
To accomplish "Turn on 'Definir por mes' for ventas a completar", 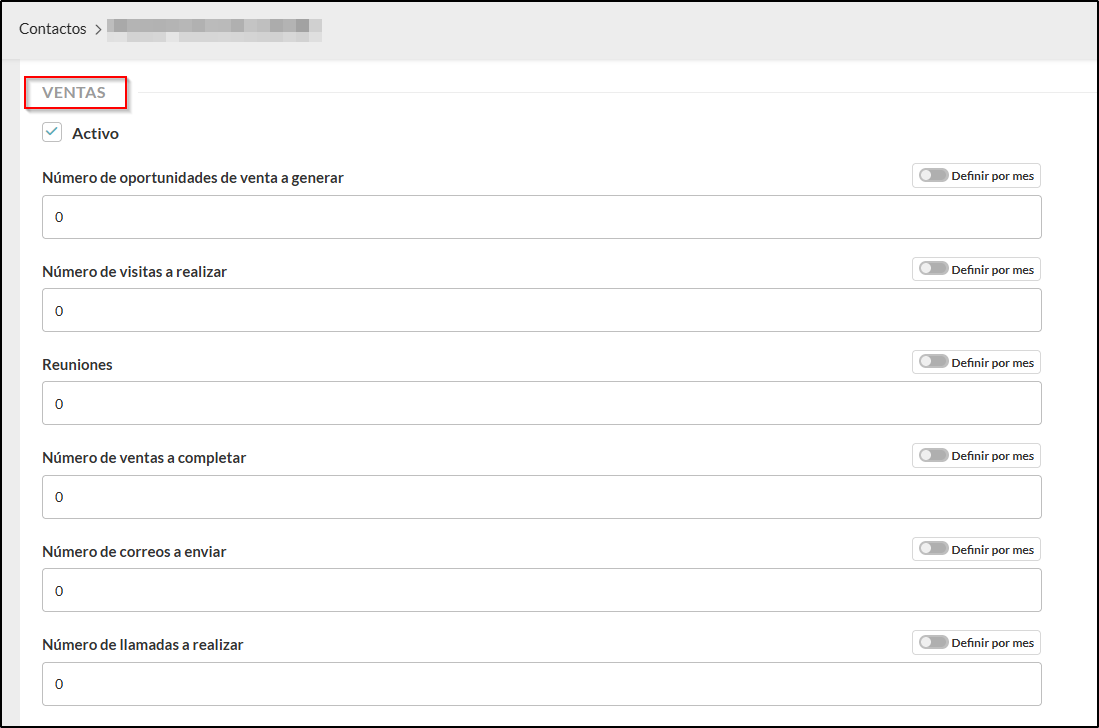I will coord(934,456).
